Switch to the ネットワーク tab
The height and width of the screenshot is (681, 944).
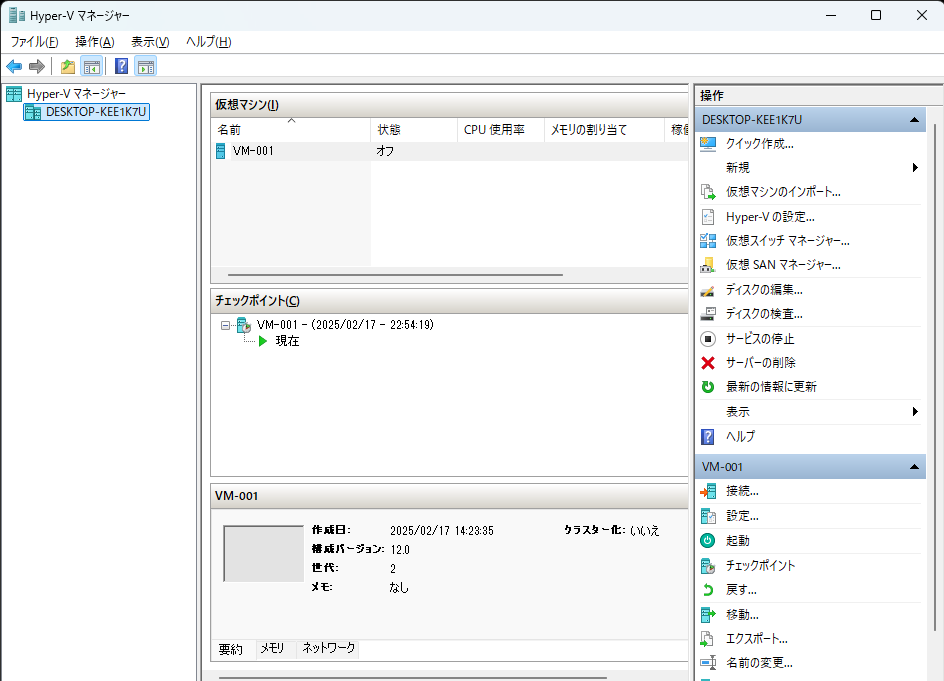[x=328, y=648]
